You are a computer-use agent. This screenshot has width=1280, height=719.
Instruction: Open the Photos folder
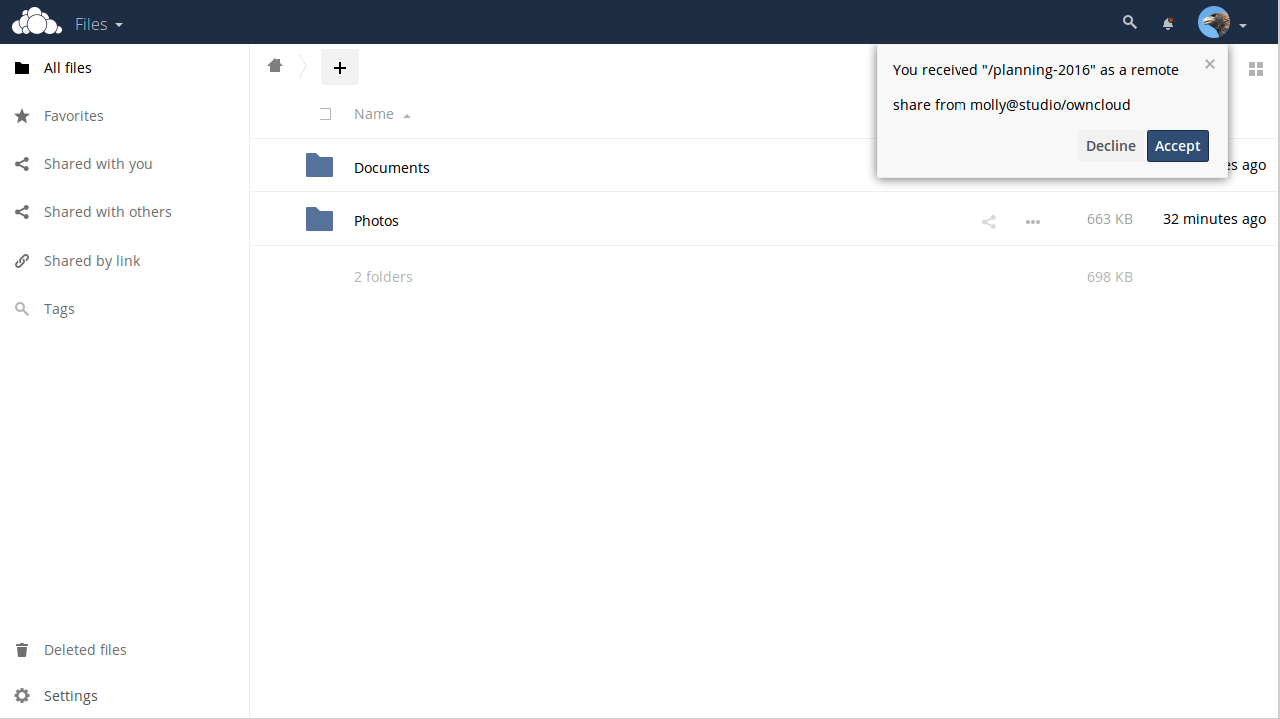(376, 221)
